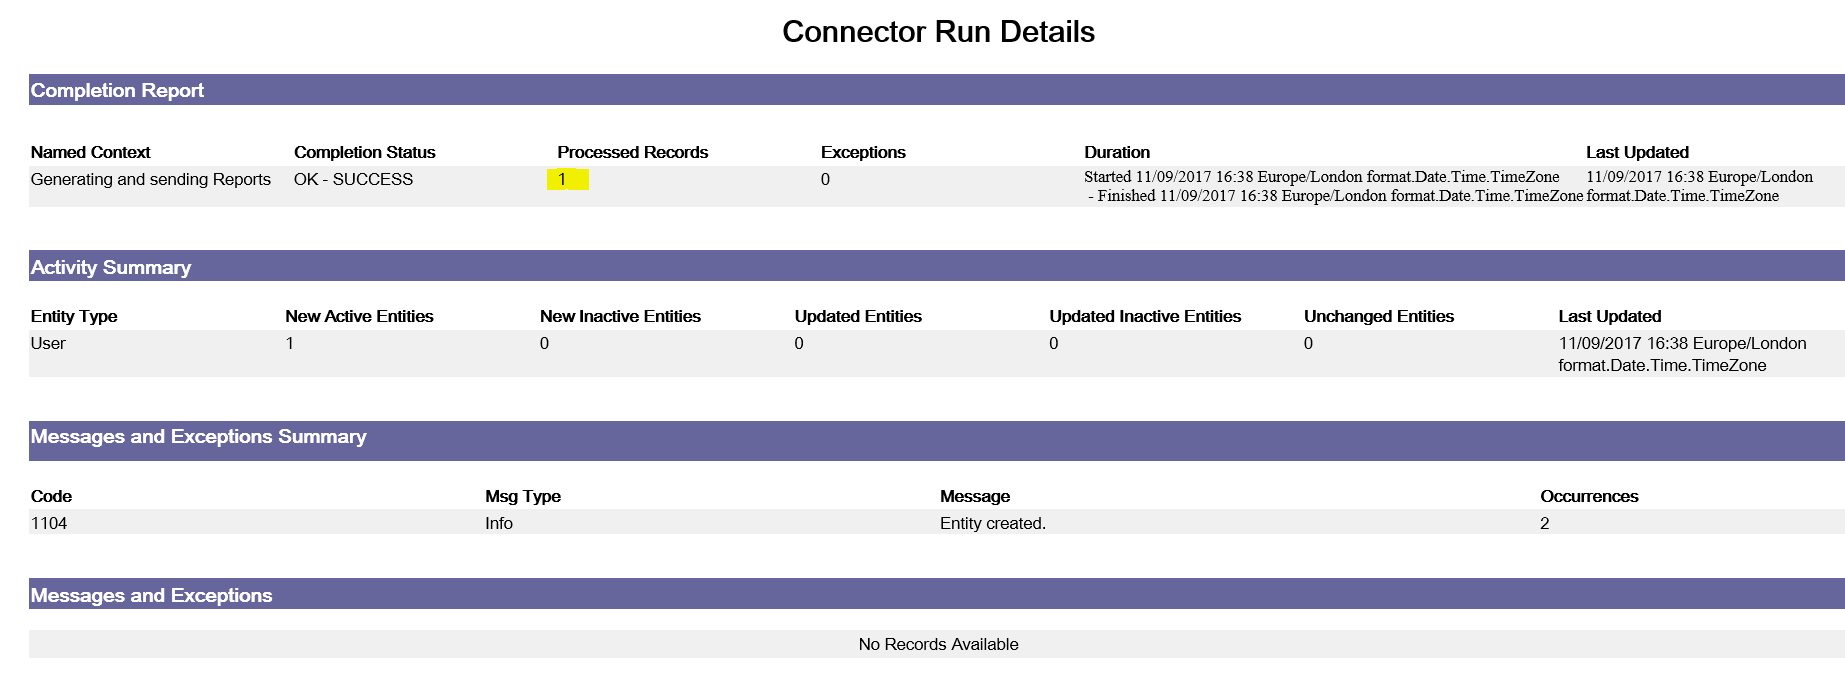Click the Named Context column header
Viewport: 1845px width, 698px height.
90,152
